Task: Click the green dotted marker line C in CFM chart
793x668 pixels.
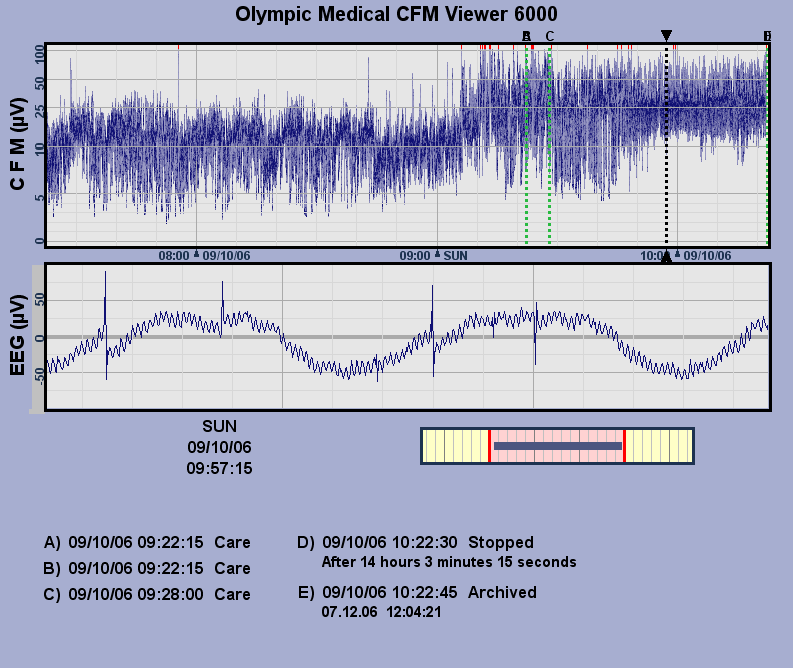Action: coord(550,147)
